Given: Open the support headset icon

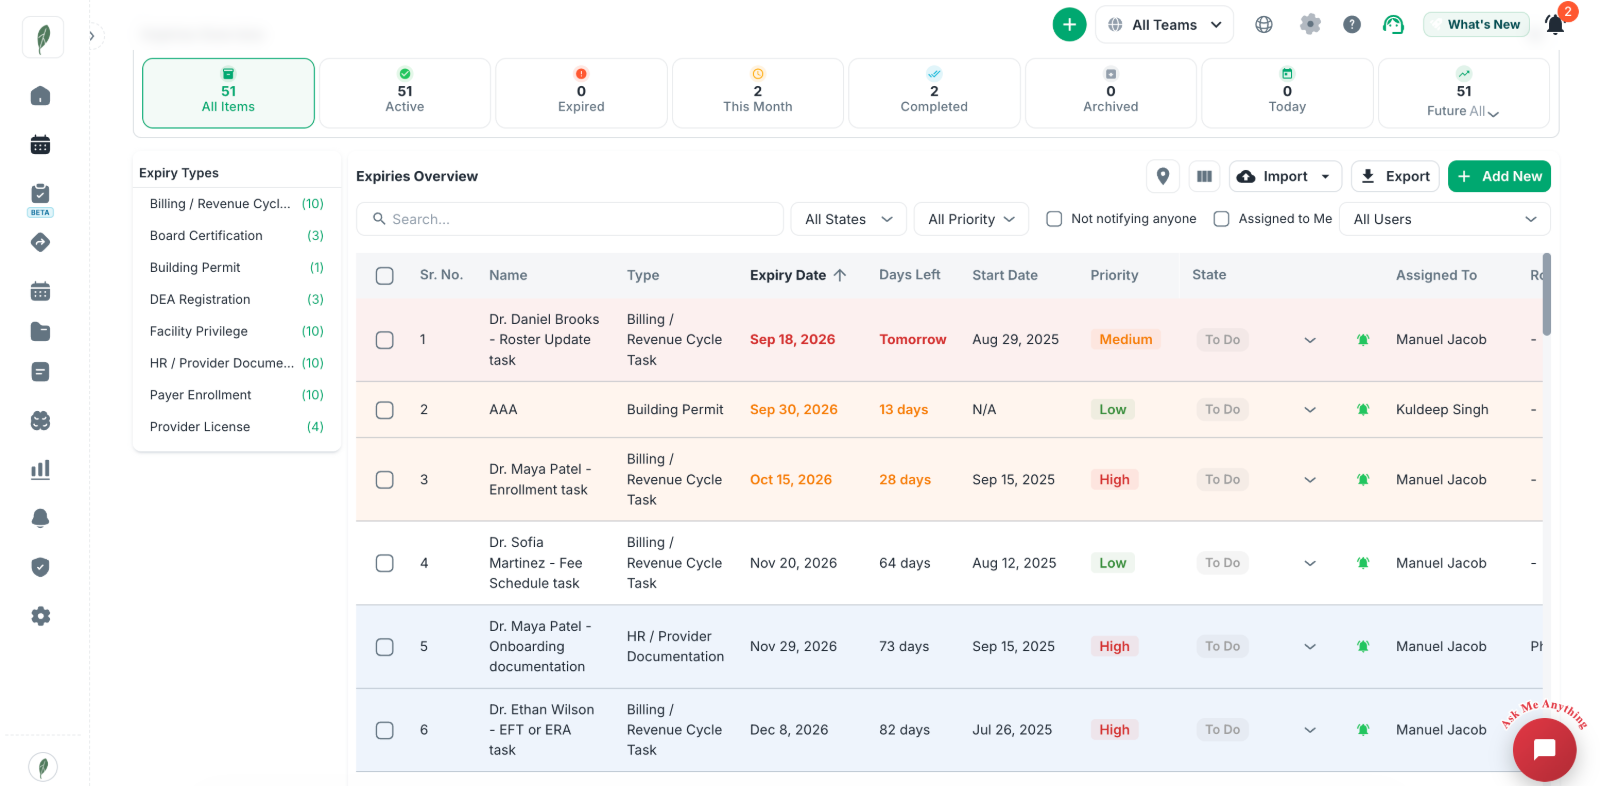Looking at the screenshot, I should (1393, 25).
